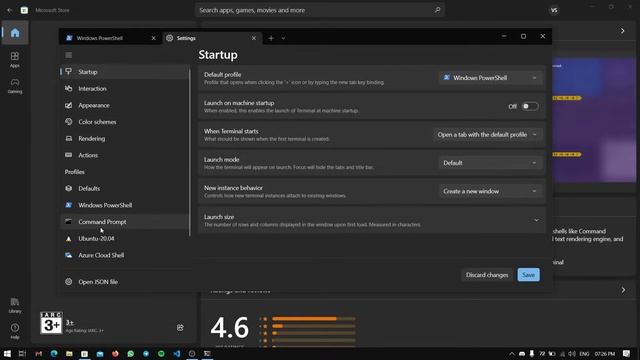Viewport: 640px width, 360px height.
Task: Click Discard changes
Action: [487, 275]
